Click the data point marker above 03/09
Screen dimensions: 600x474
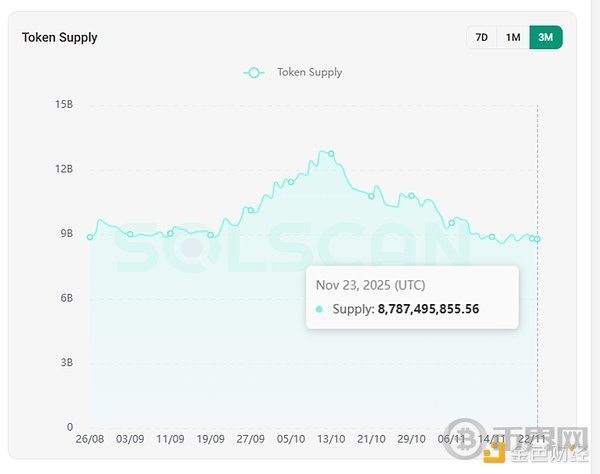(x=130, y=234)
